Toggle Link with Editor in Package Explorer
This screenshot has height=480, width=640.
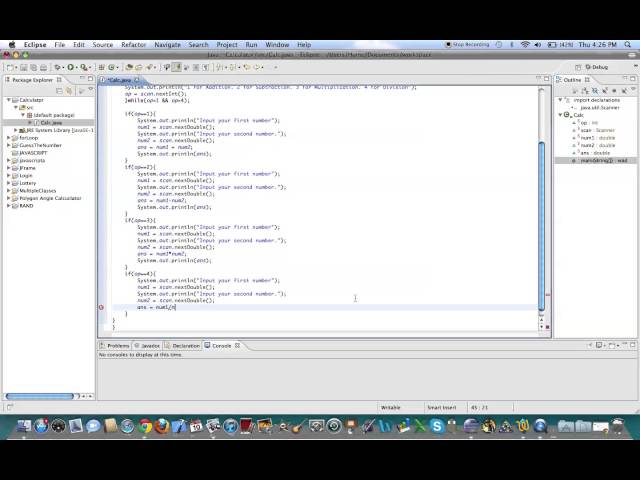69,91
